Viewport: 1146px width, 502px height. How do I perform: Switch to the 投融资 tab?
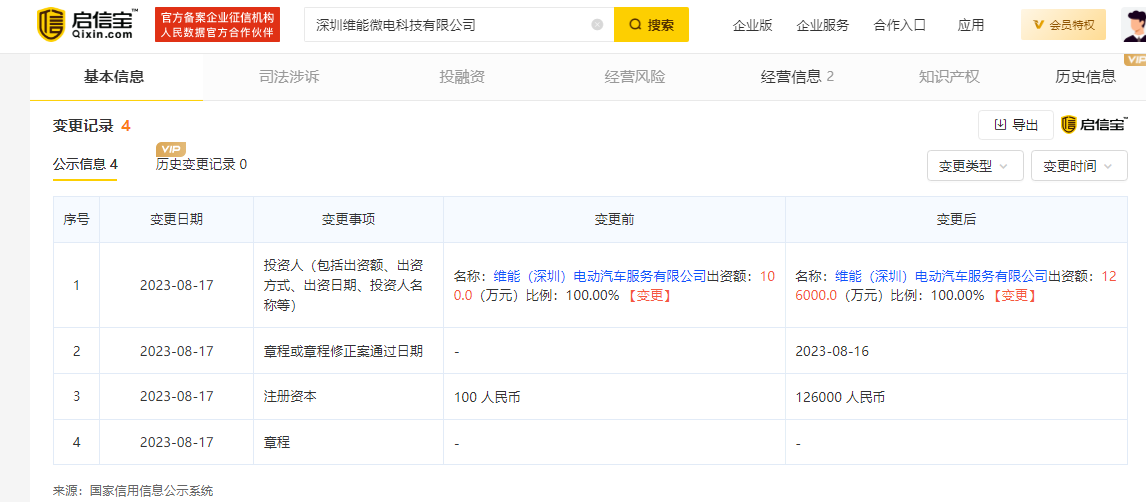(462, 77)
